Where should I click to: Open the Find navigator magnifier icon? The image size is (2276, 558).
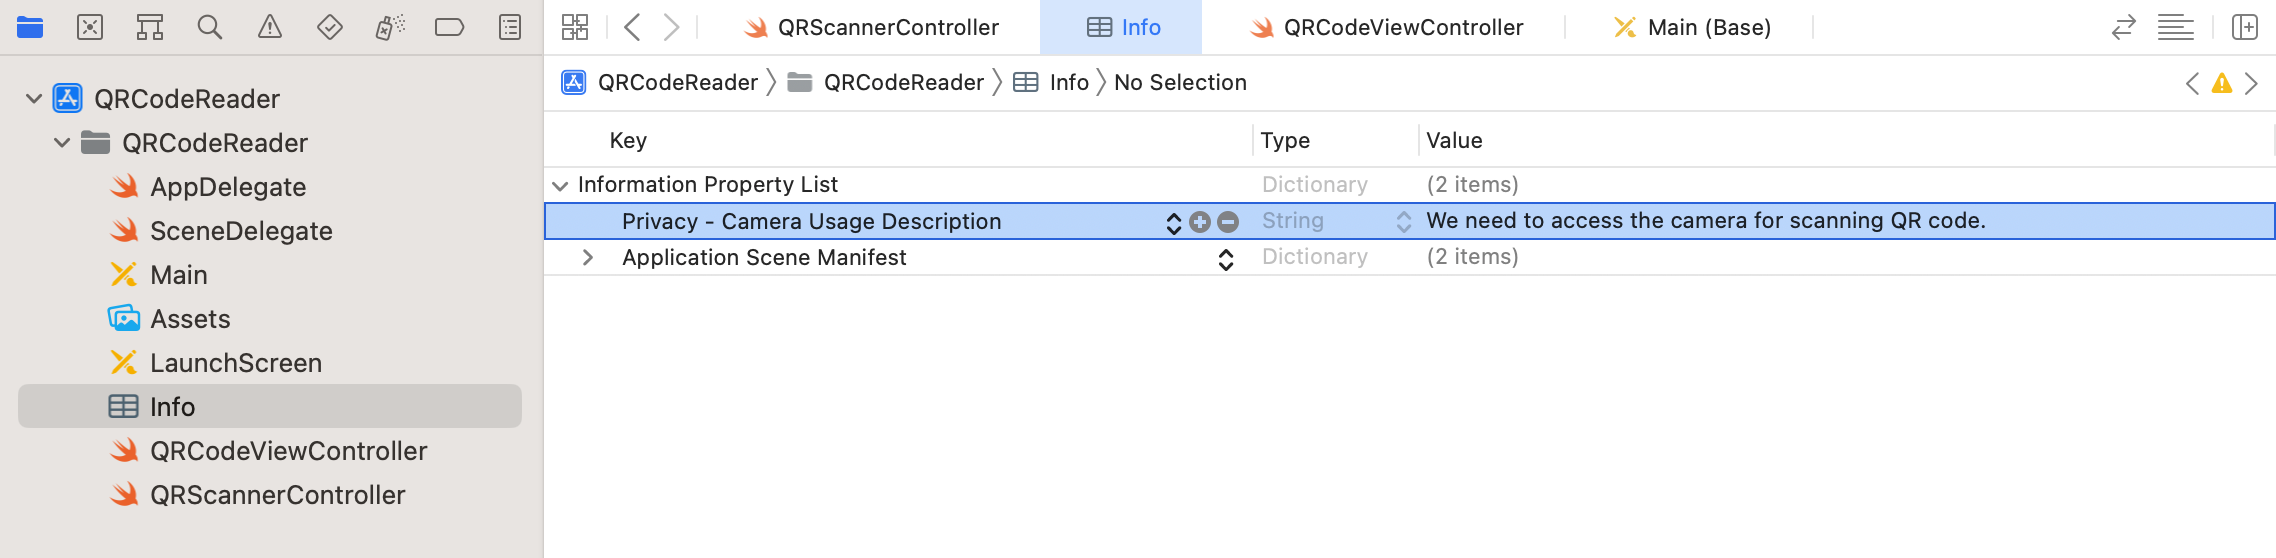pos(210,27)
